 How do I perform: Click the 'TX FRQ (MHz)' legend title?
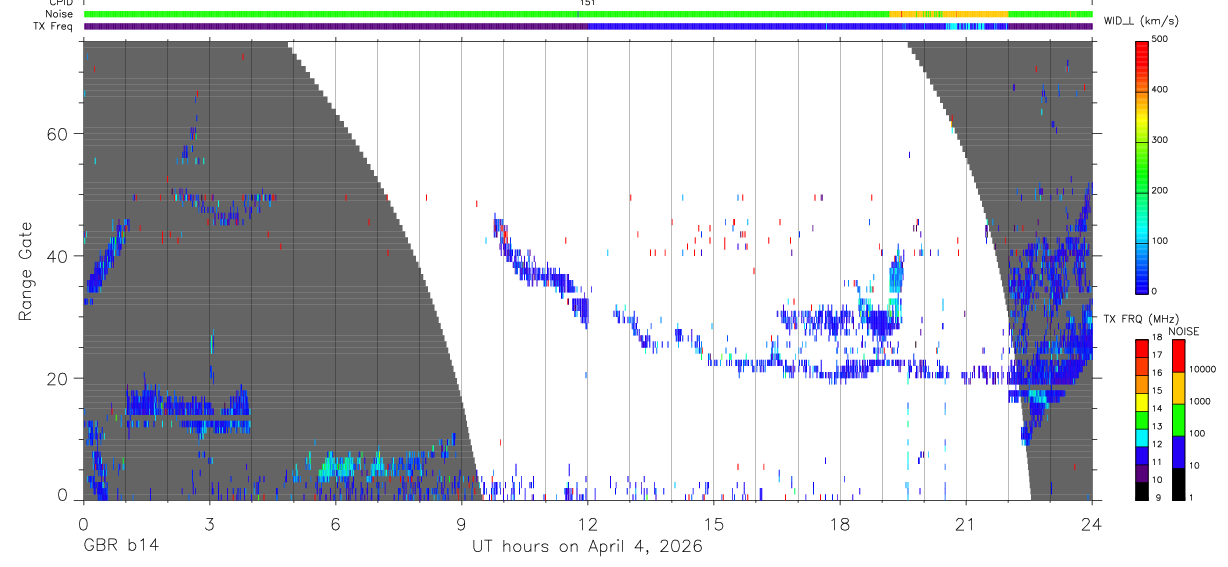pos(1141,319)
